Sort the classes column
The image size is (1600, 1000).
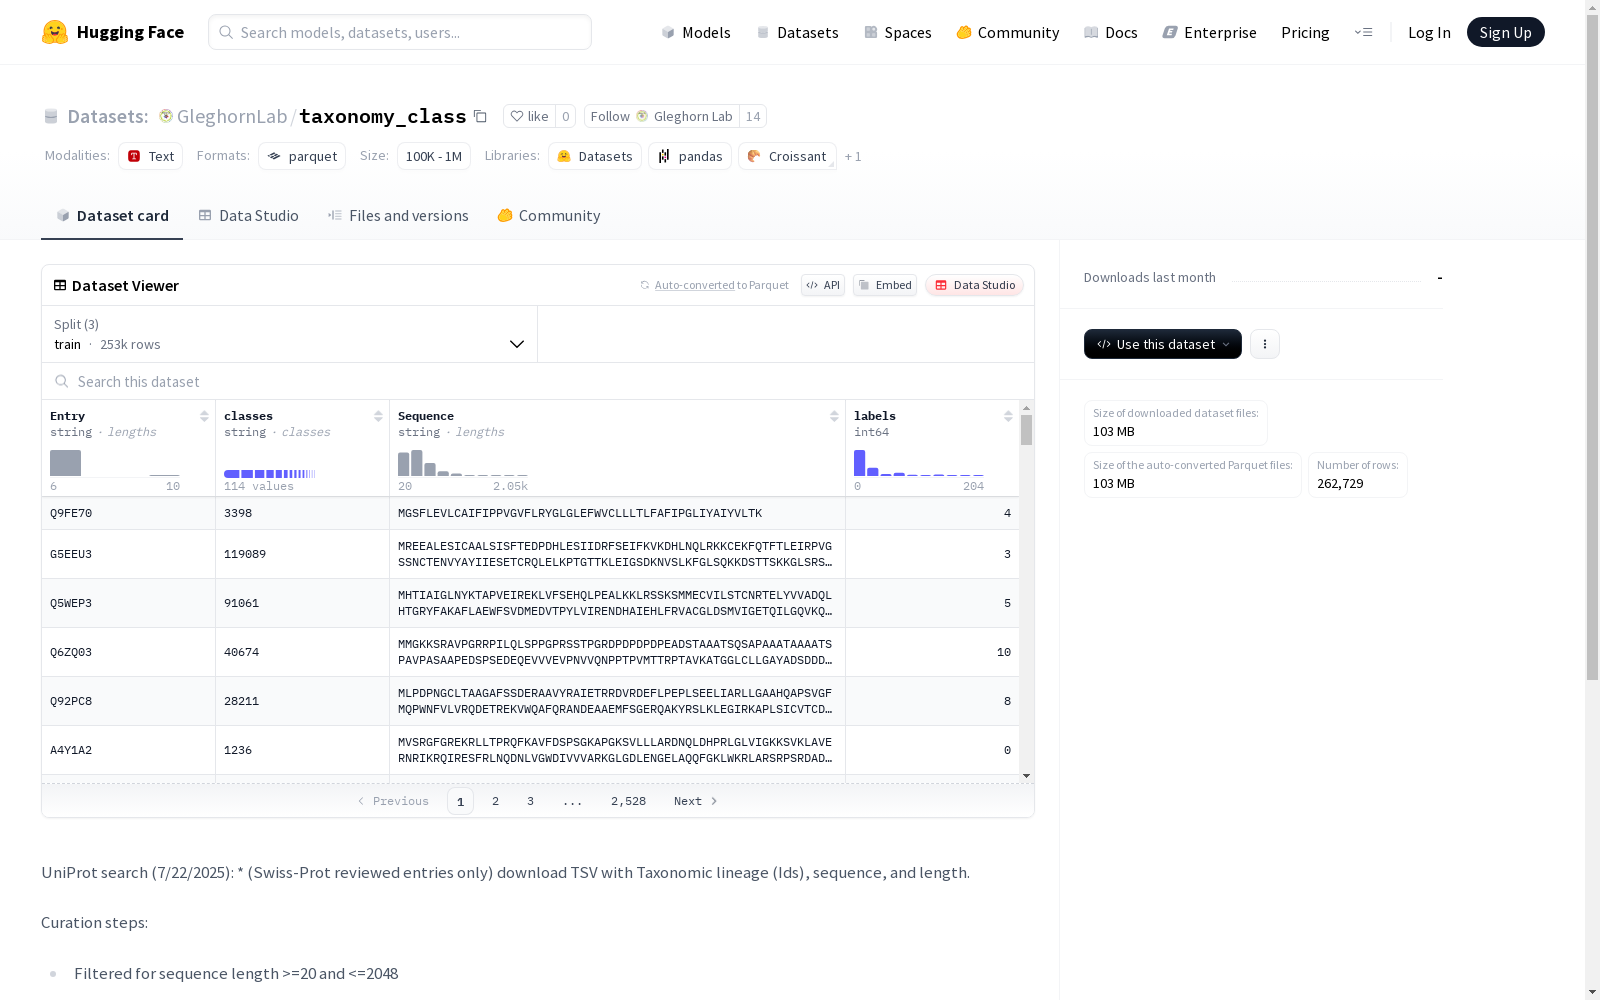click(378, 416)
